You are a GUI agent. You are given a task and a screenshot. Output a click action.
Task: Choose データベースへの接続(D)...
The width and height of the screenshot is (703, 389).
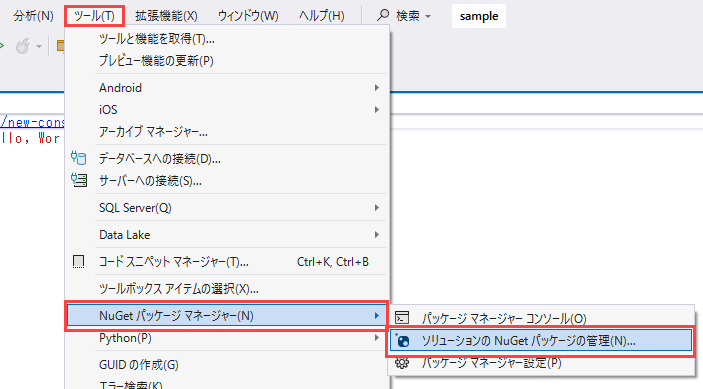pyautogui.click(x=160, y=159)
